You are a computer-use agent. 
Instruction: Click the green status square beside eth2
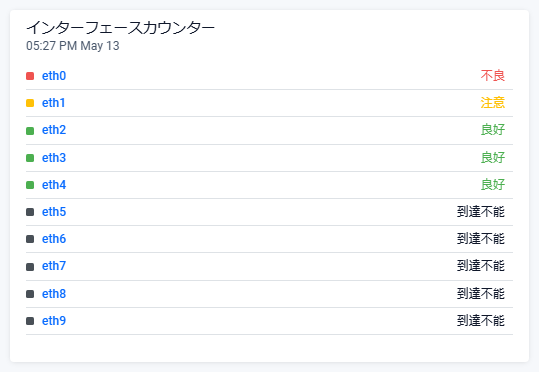[30, 131]
